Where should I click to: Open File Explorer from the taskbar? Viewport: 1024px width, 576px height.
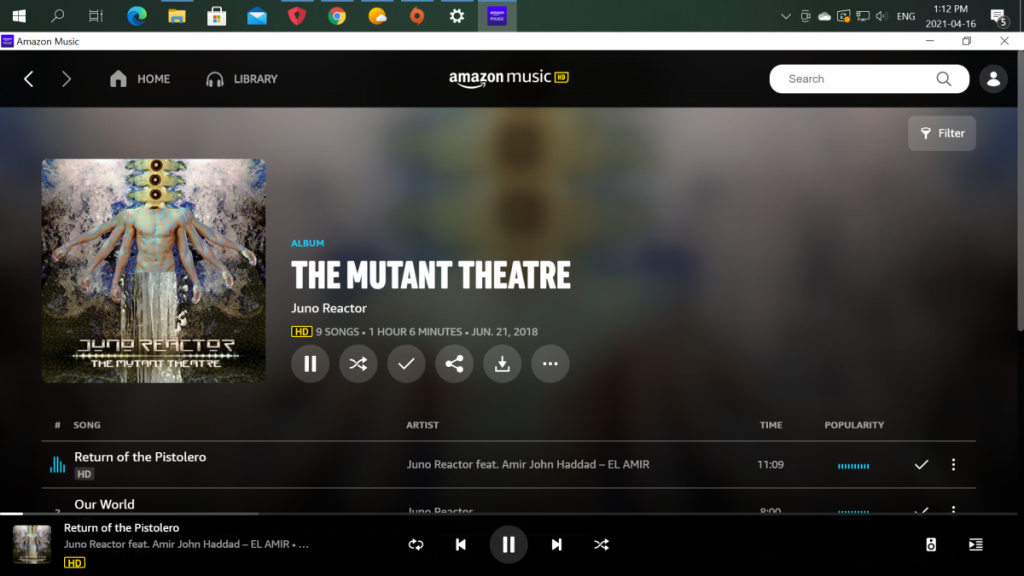tap(177, 16)
